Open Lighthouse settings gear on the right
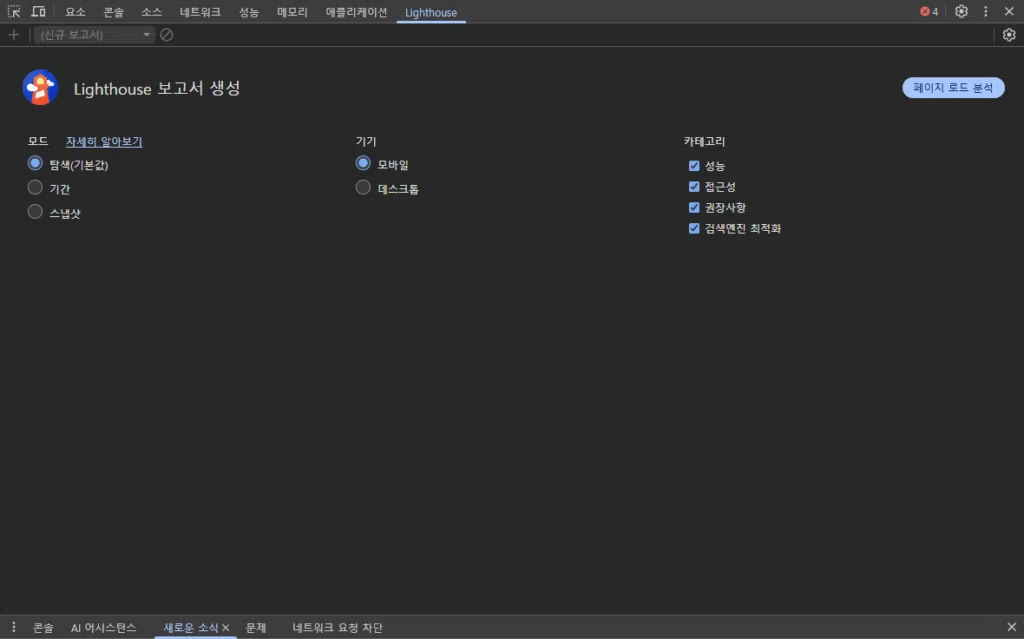Screen dimensions: 1024x639 point(1009,34)
